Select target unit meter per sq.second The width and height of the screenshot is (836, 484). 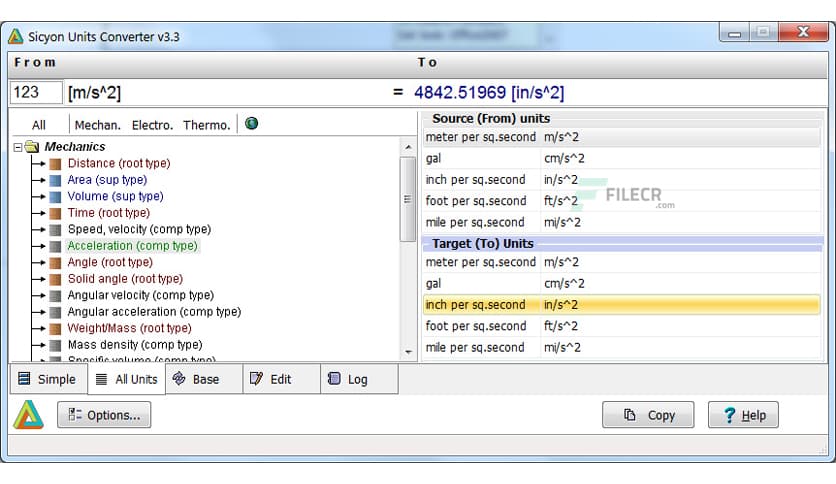[622, 262]
